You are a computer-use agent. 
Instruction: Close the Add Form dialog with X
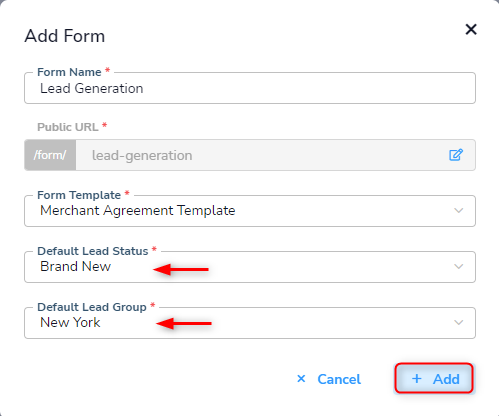471,30
